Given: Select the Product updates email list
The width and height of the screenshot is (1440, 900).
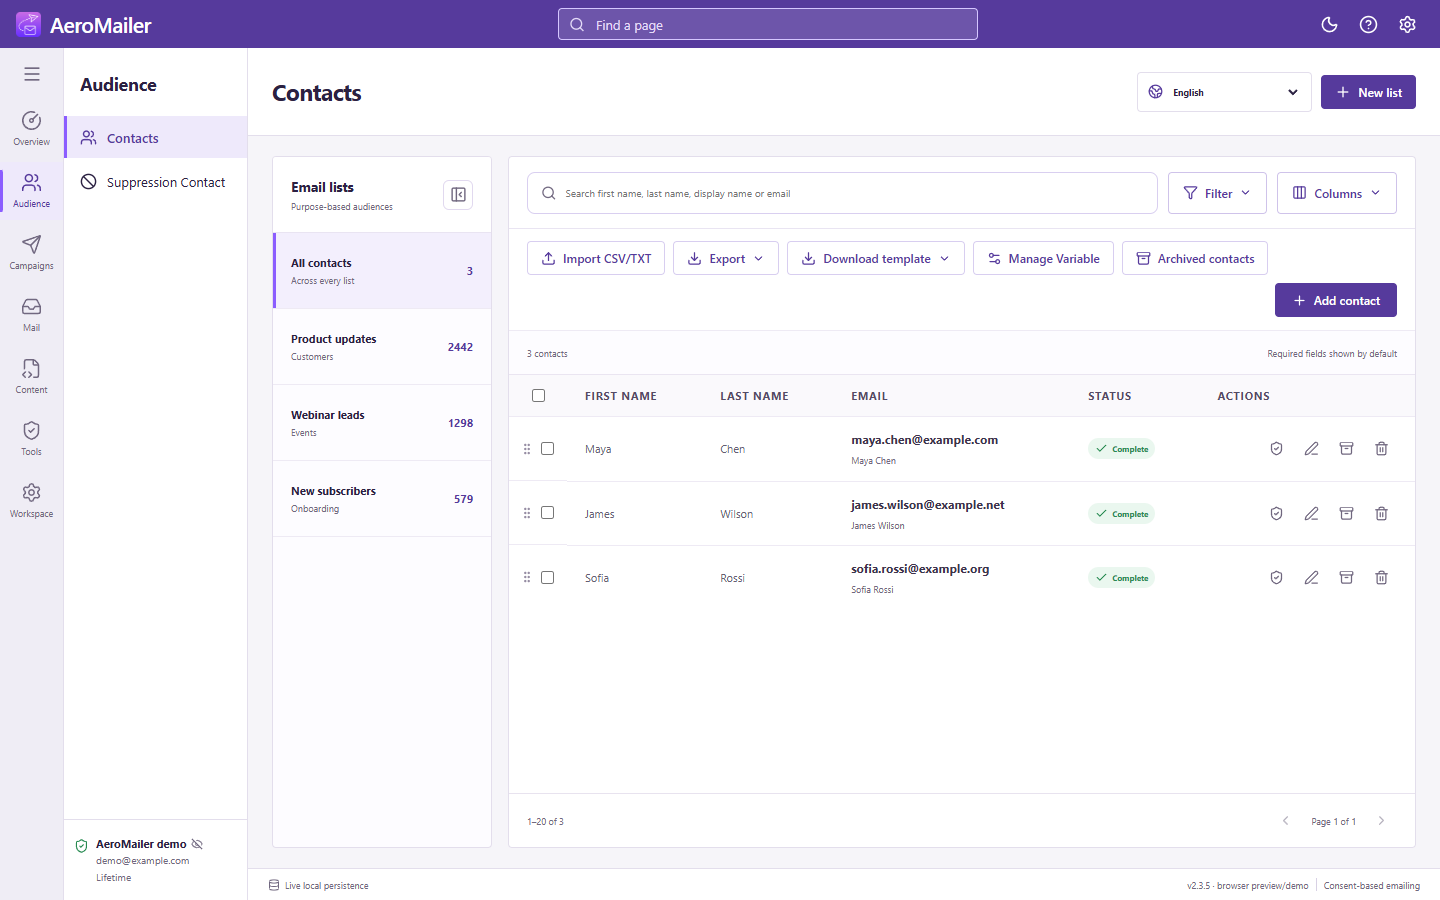Looking at the screenshot, I should (382, 347).
